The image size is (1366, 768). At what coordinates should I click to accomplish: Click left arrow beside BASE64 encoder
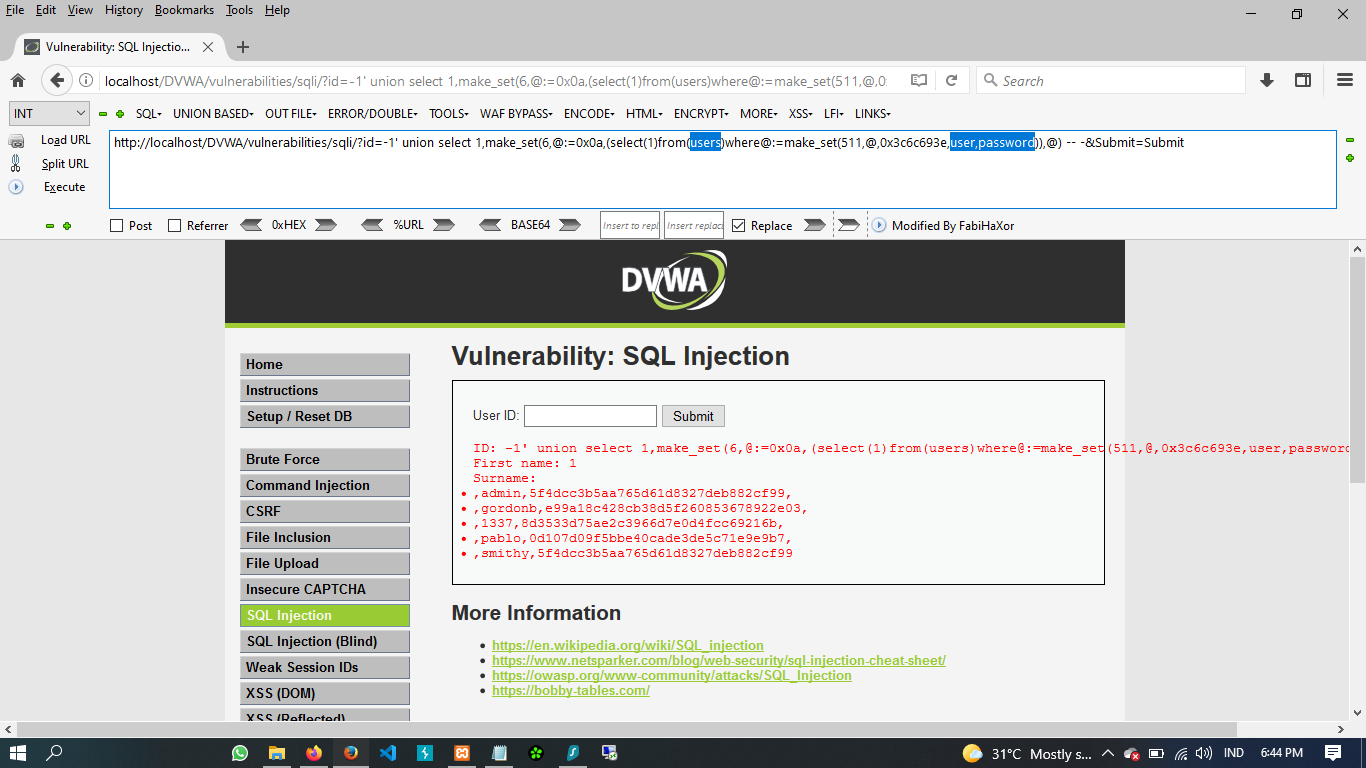491,225
